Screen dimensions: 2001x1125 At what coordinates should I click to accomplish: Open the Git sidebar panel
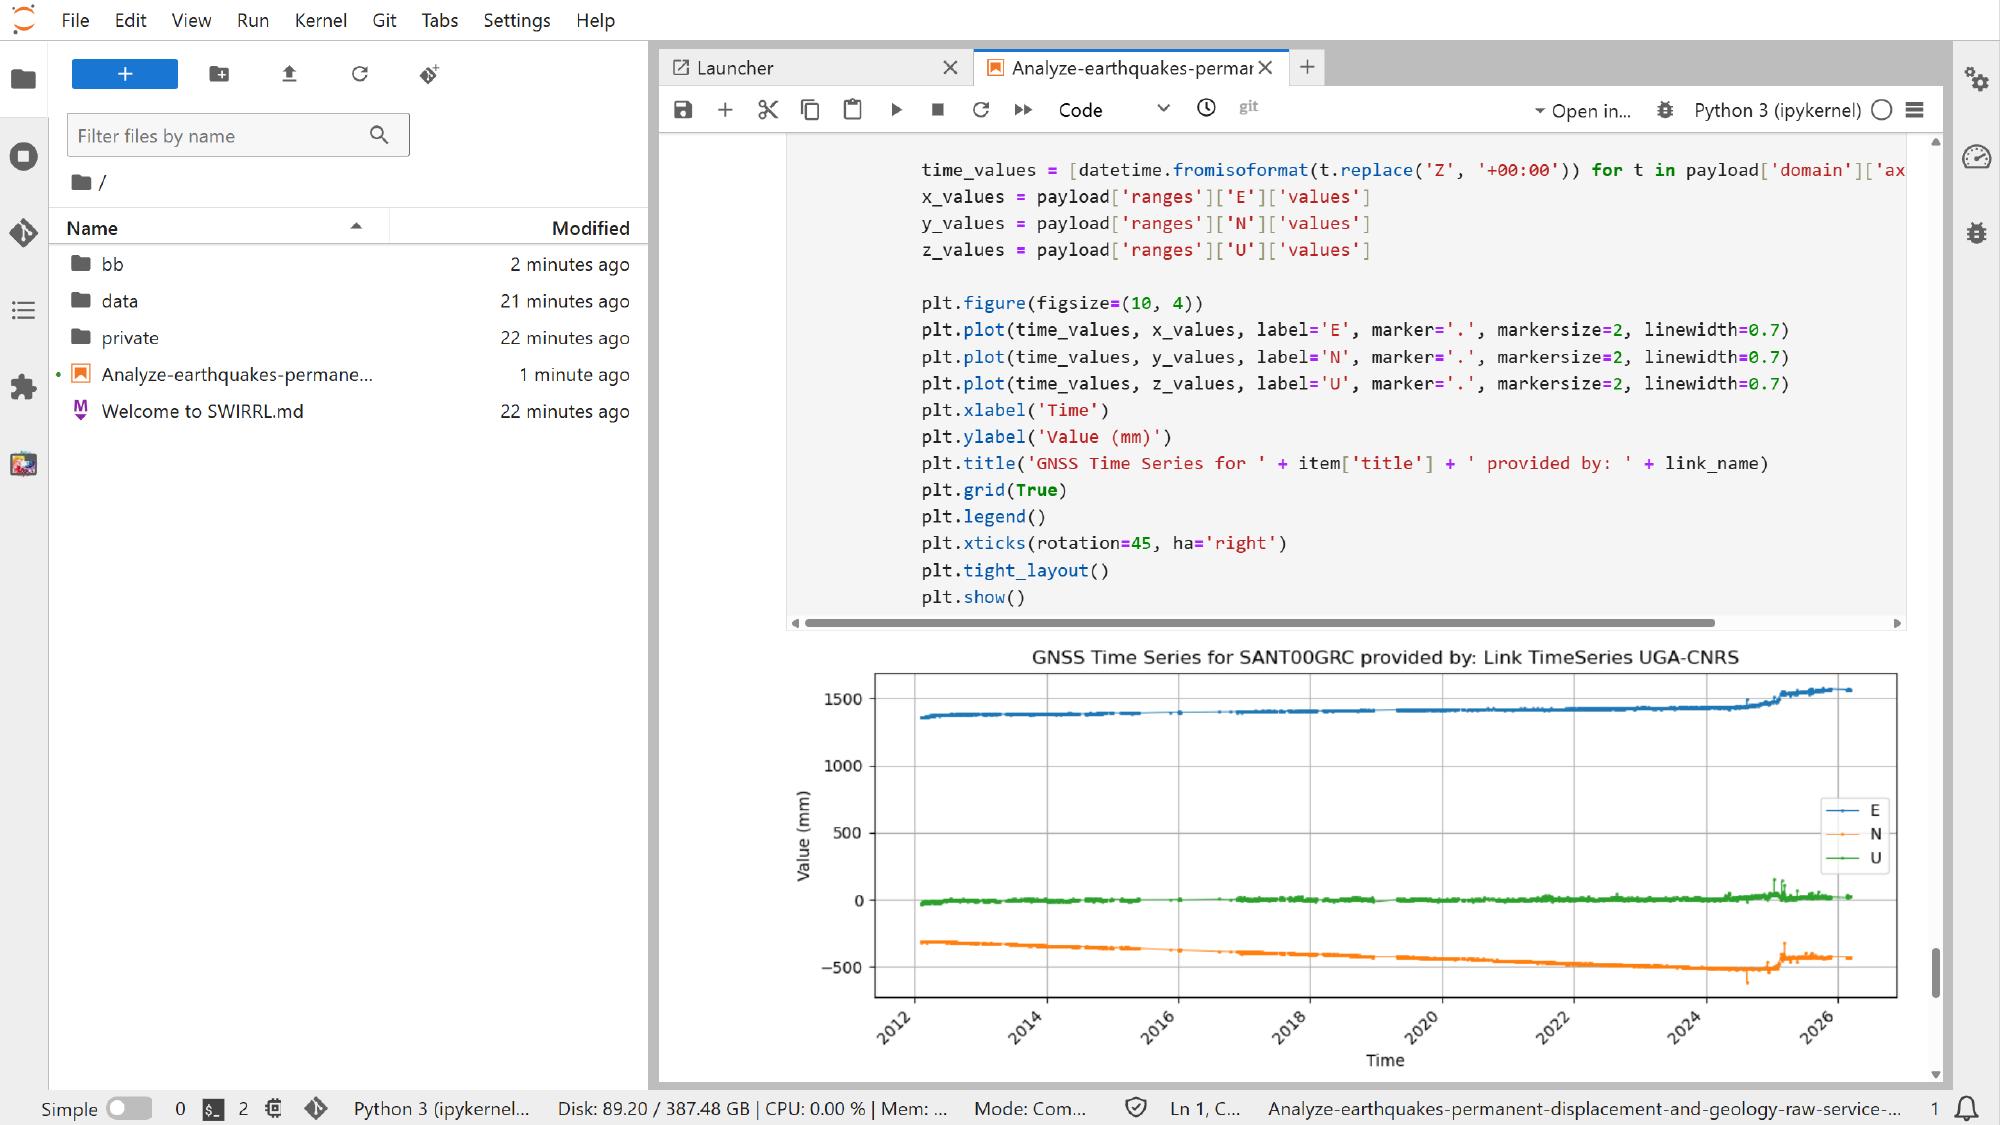click(24, 233)
